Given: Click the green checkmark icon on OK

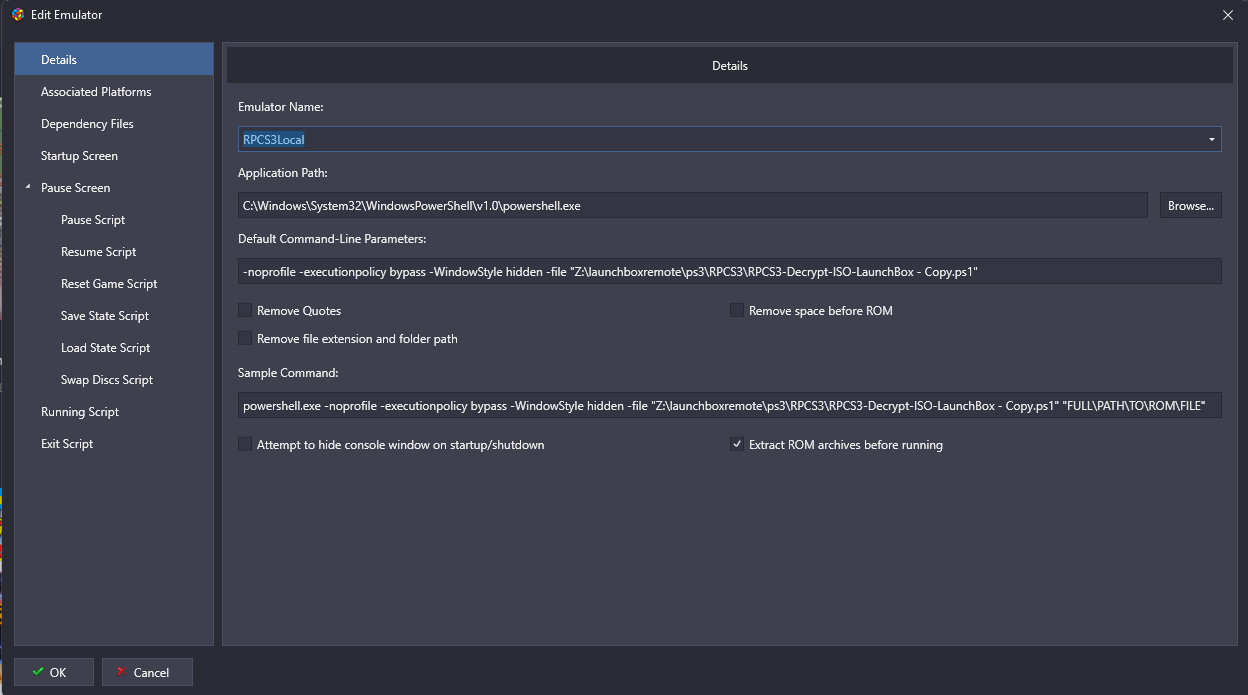Looking at the screenshot, I should [38, 672].
